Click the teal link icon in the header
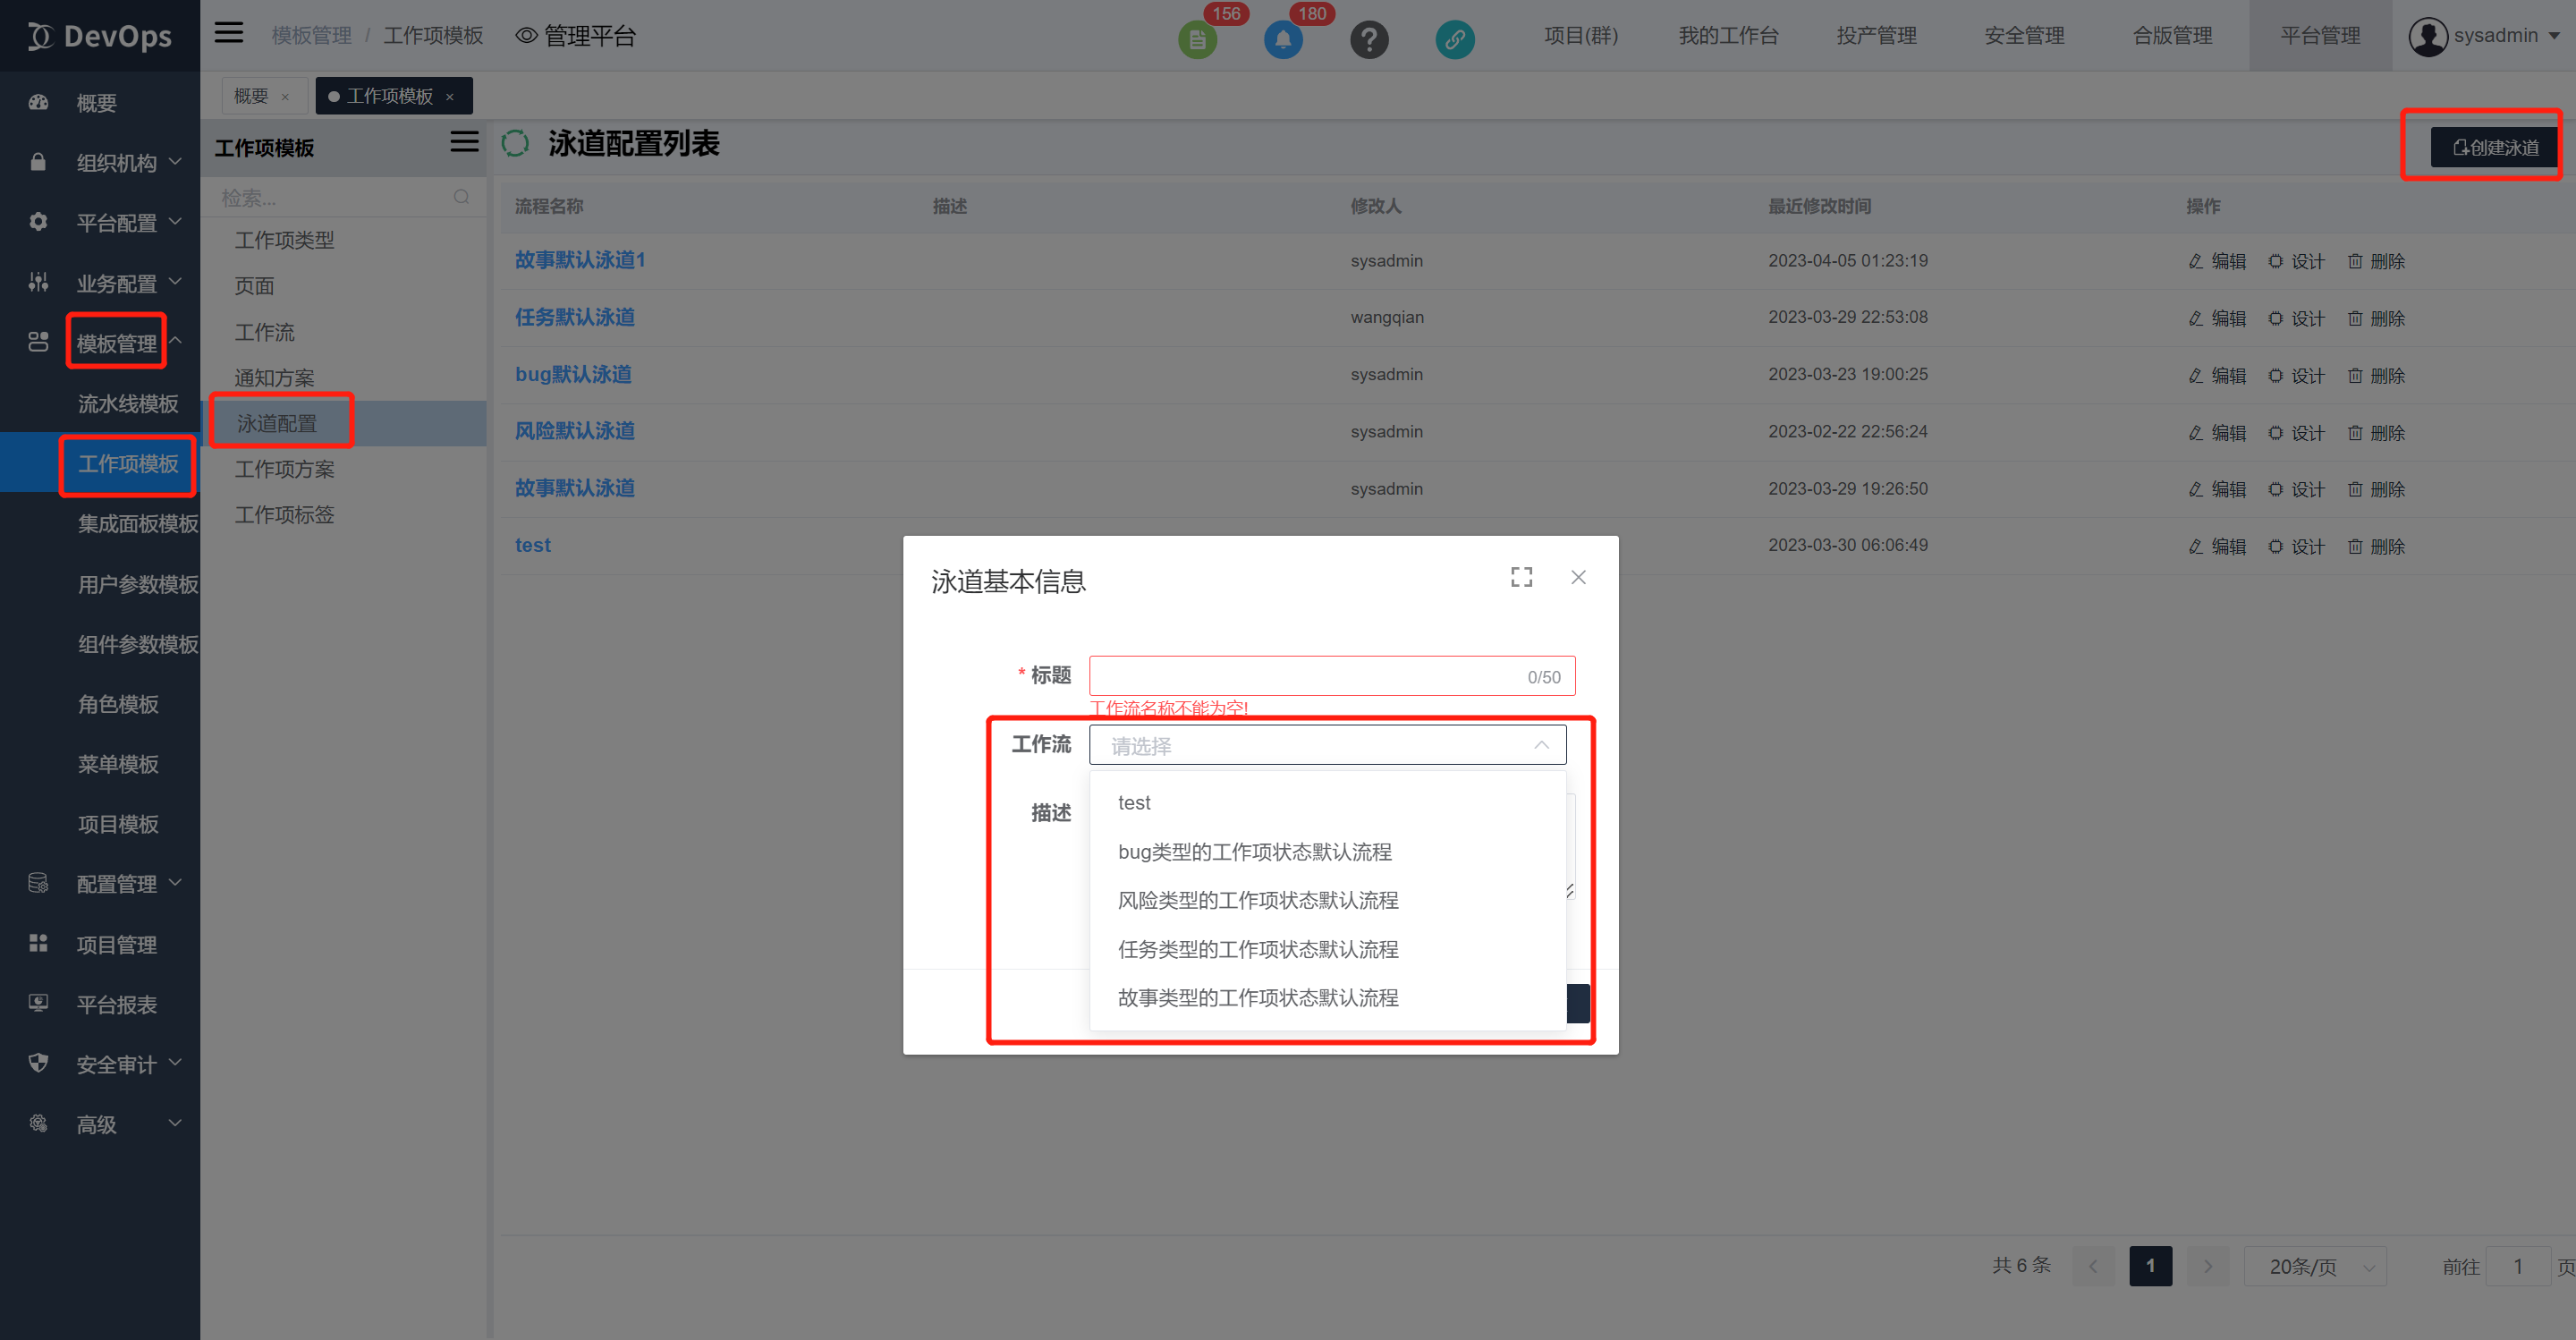Image resolution: width=2576 pixels, height=1340 pixels. coord(1455,40)
